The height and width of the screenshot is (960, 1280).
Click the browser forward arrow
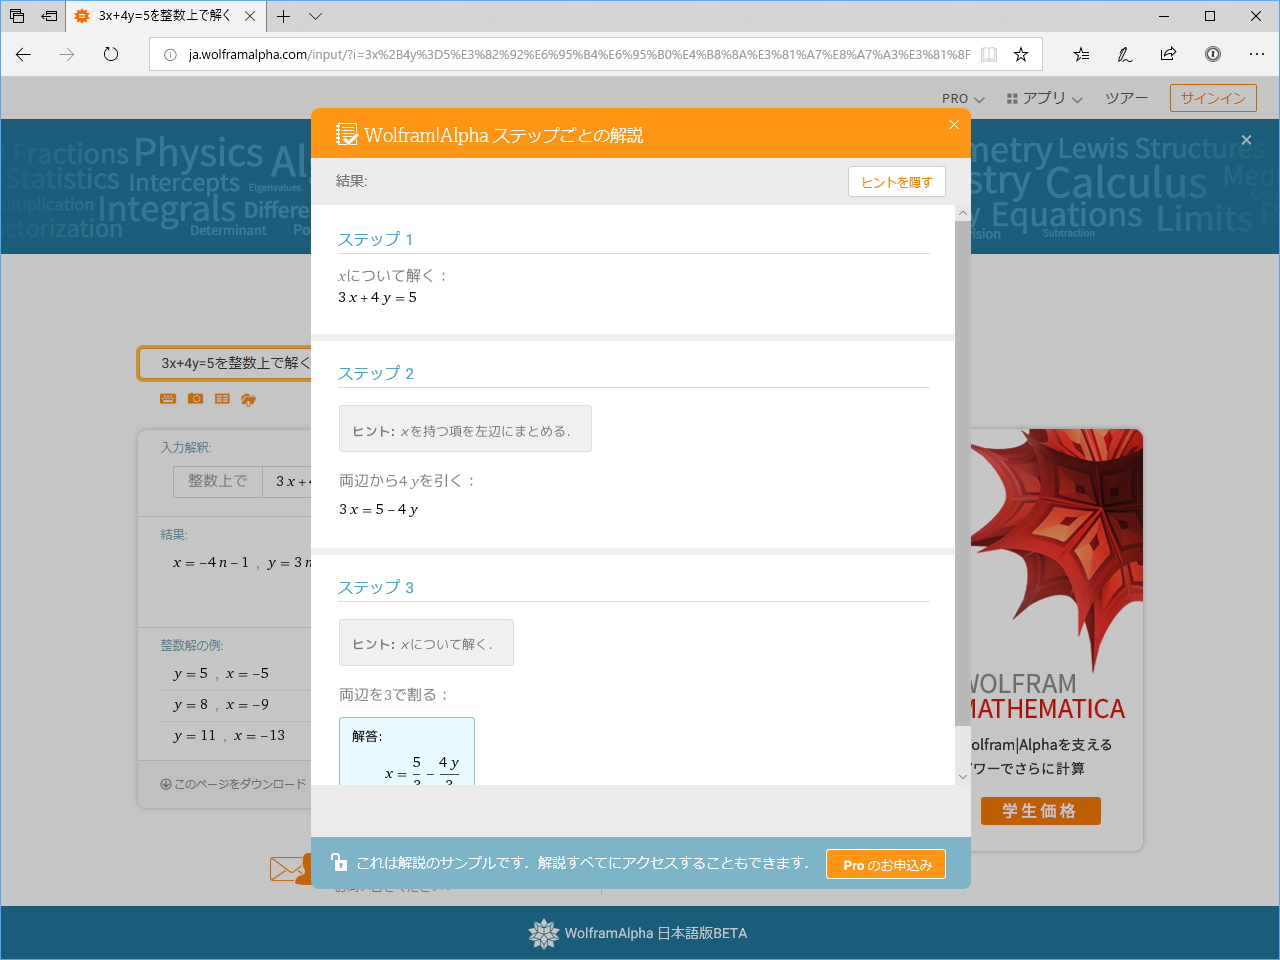67,54
